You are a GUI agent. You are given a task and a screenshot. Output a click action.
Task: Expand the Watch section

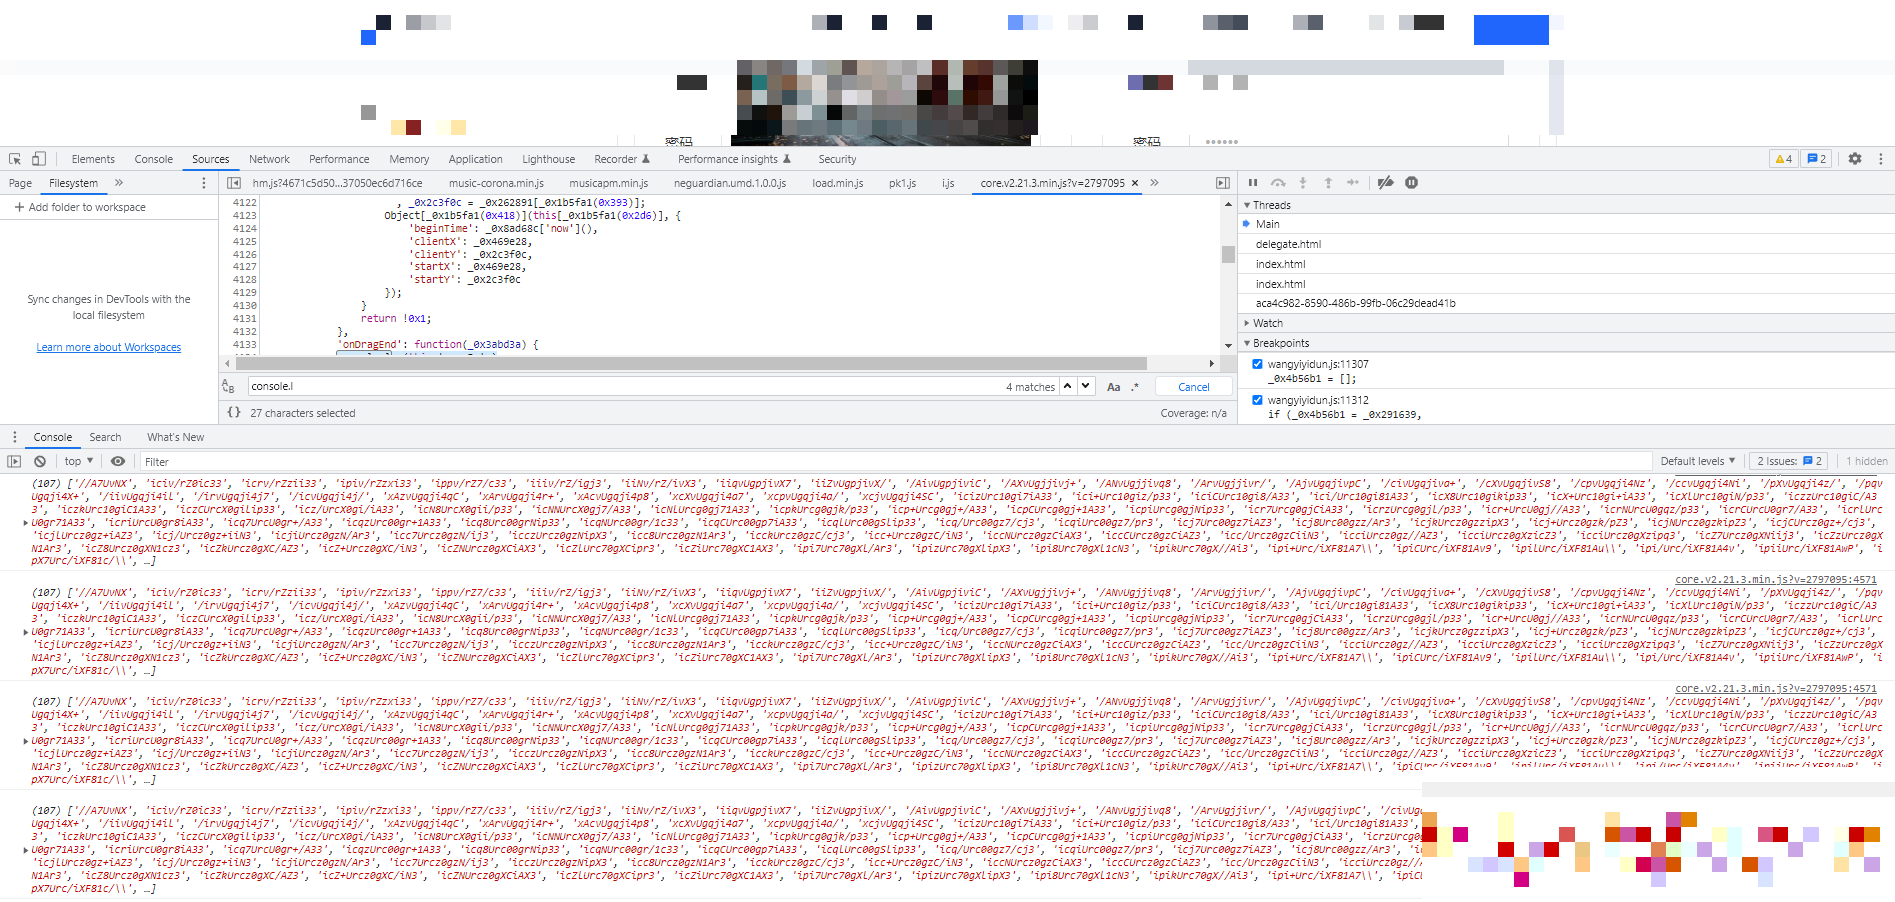pos(1267,323)
